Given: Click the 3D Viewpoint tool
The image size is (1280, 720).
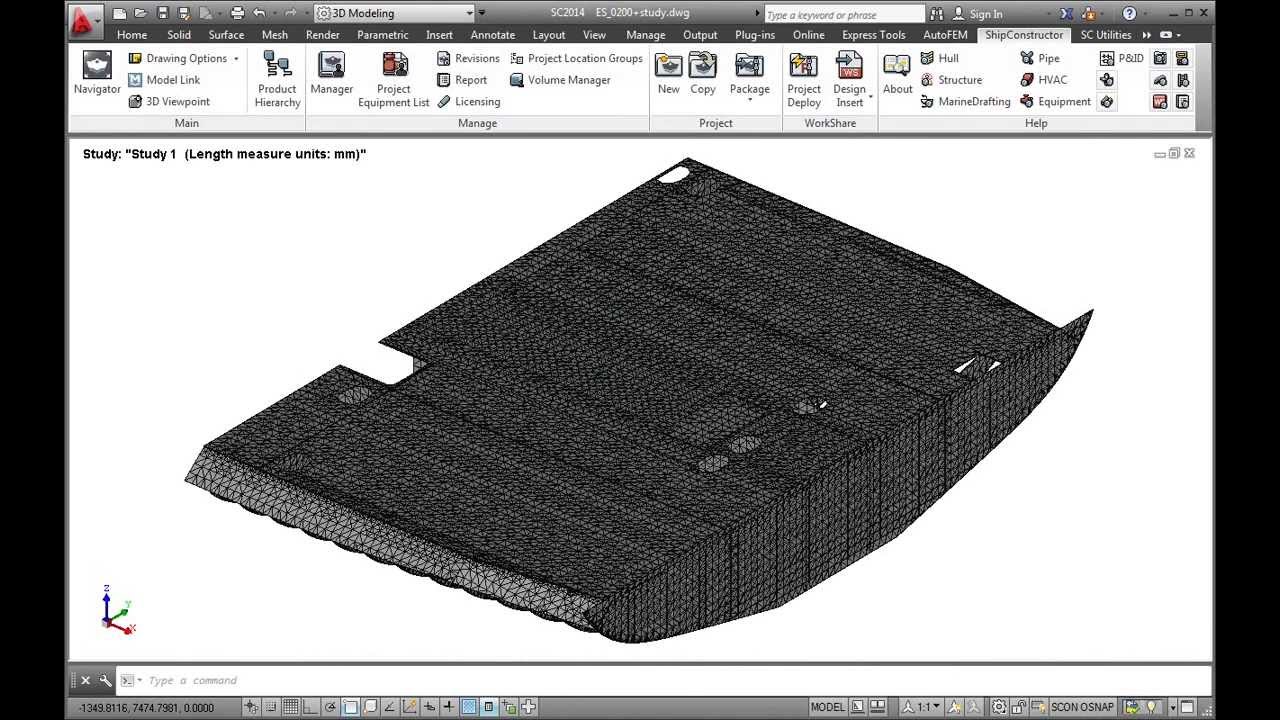Looking at the screenshot, I should 169,102.
